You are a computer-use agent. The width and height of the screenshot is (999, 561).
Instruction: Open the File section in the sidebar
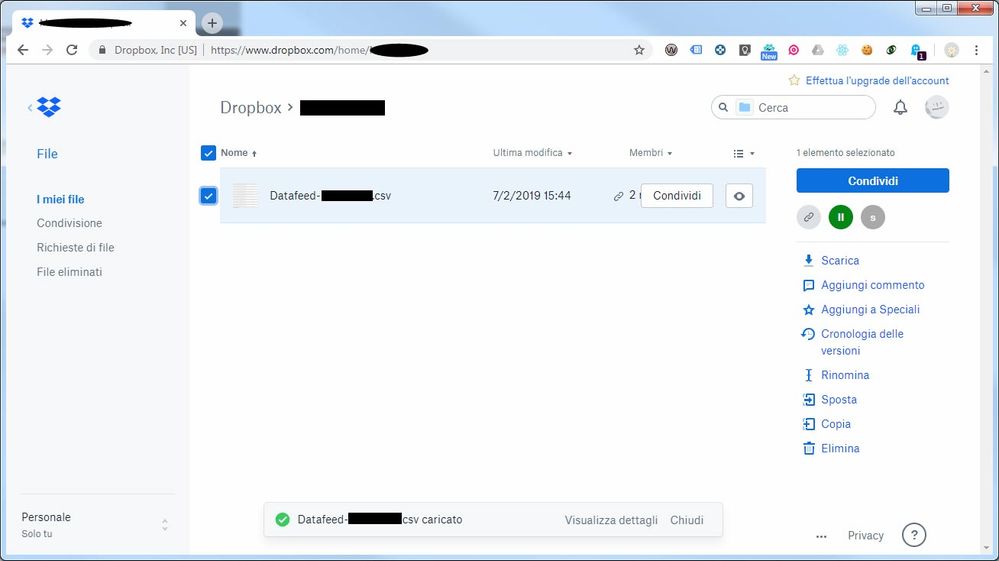(x=47, y=153)
